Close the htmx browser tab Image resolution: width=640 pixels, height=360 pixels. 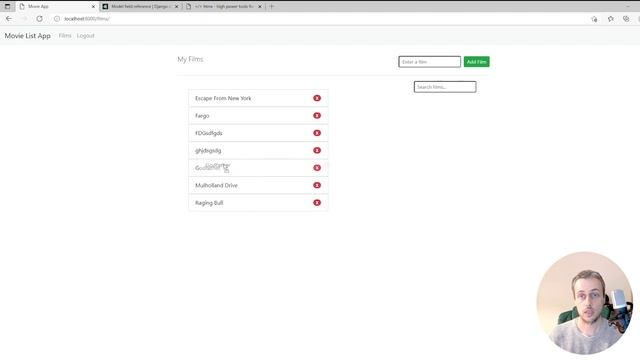[260, 7]
